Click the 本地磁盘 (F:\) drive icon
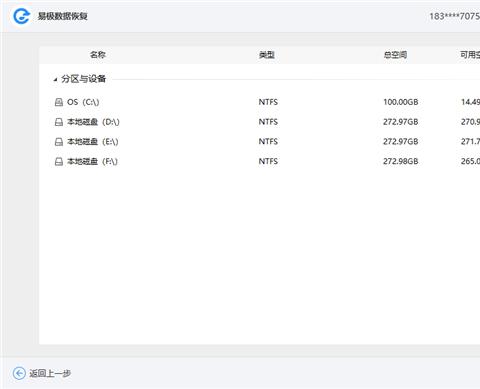The height and width of the screenshot is (389, 480). [x=59, y=162]
